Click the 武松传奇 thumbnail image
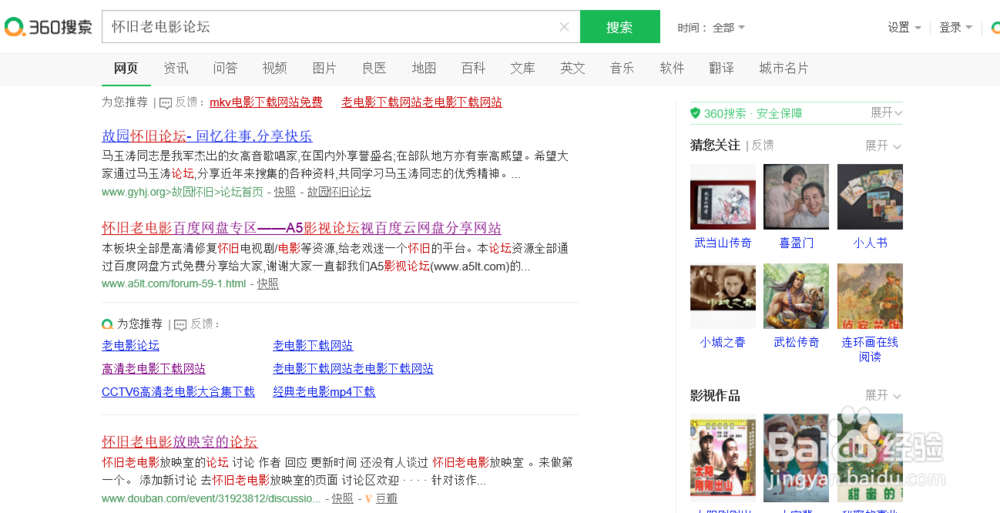Viewport: 1000px width, 513px height. (x=796, y=296)
